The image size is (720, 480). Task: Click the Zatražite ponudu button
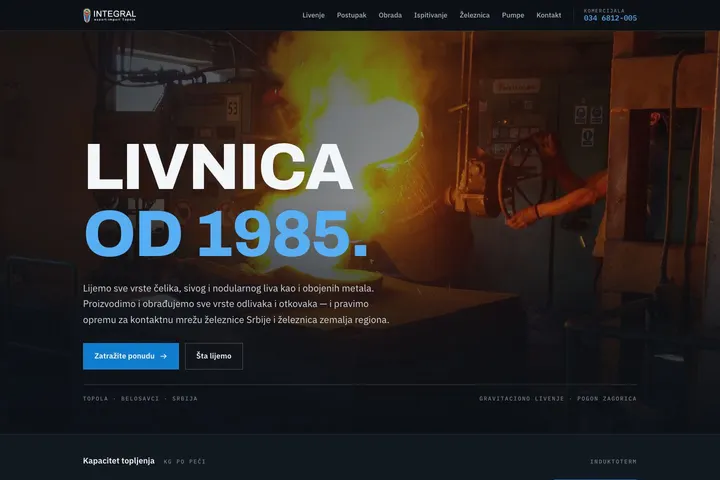(x=131, y=356)
